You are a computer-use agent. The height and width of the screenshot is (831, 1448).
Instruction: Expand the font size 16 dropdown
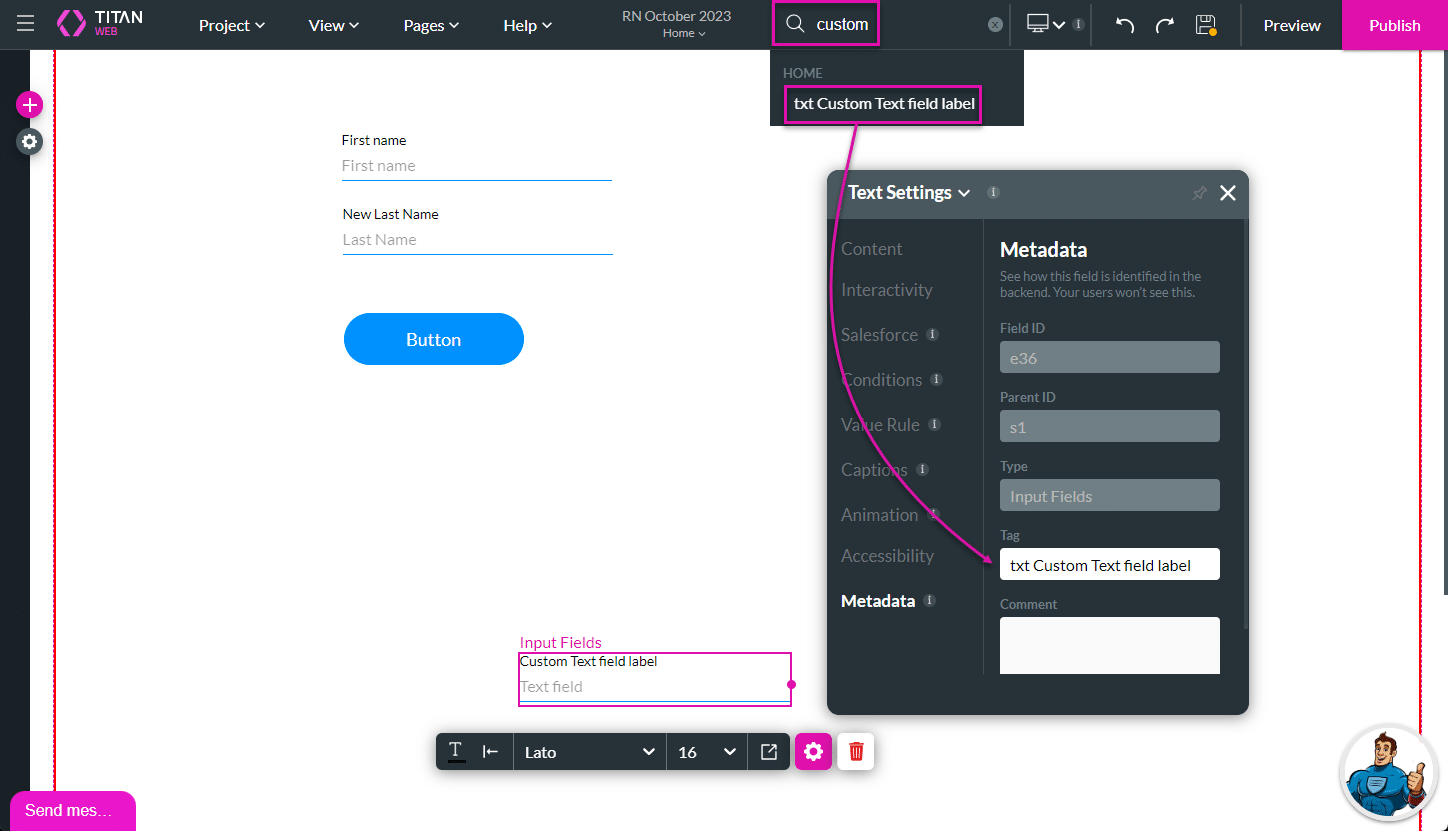[x=707, y=752]
